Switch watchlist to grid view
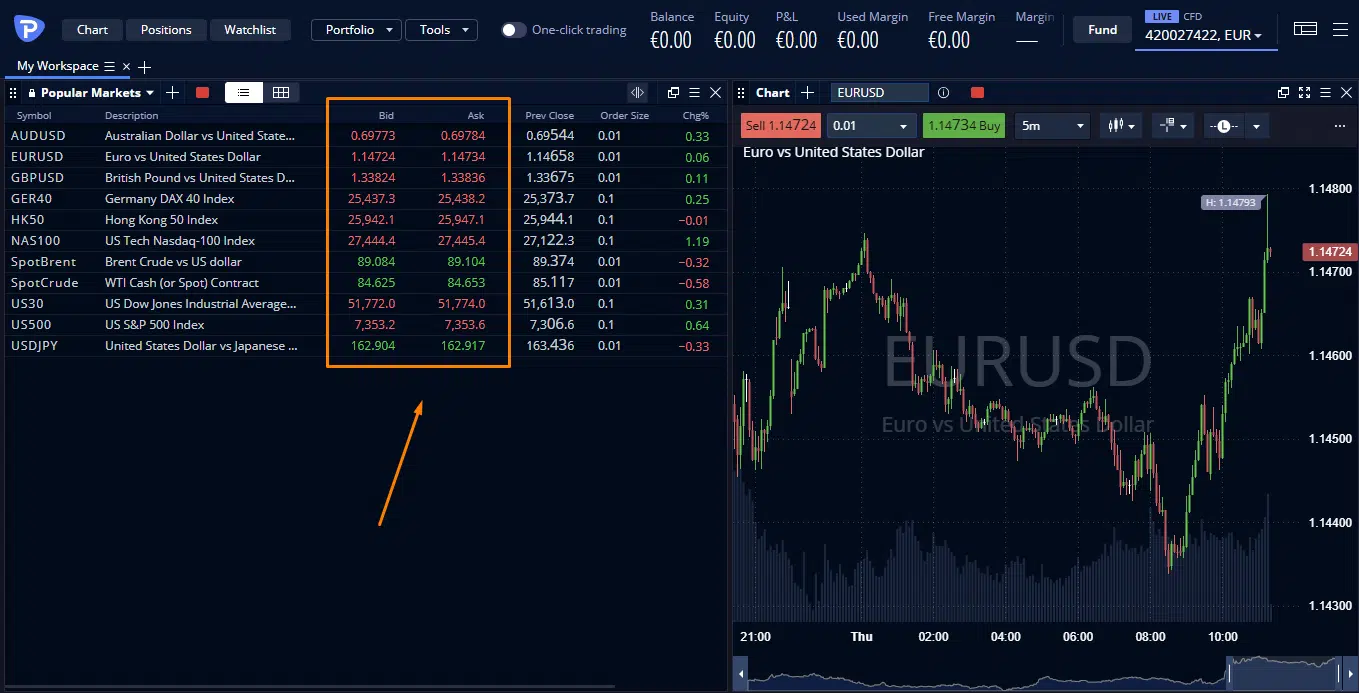 click(281, 92)
